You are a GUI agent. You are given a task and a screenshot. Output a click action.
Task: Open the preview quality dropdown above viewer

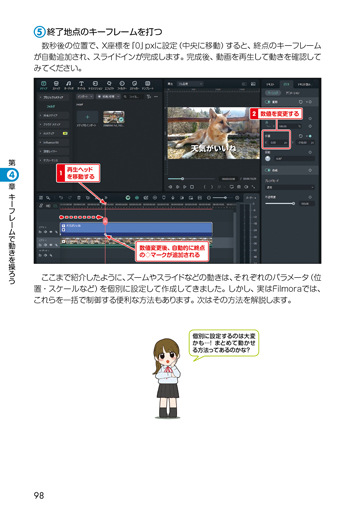coord(189,84)
